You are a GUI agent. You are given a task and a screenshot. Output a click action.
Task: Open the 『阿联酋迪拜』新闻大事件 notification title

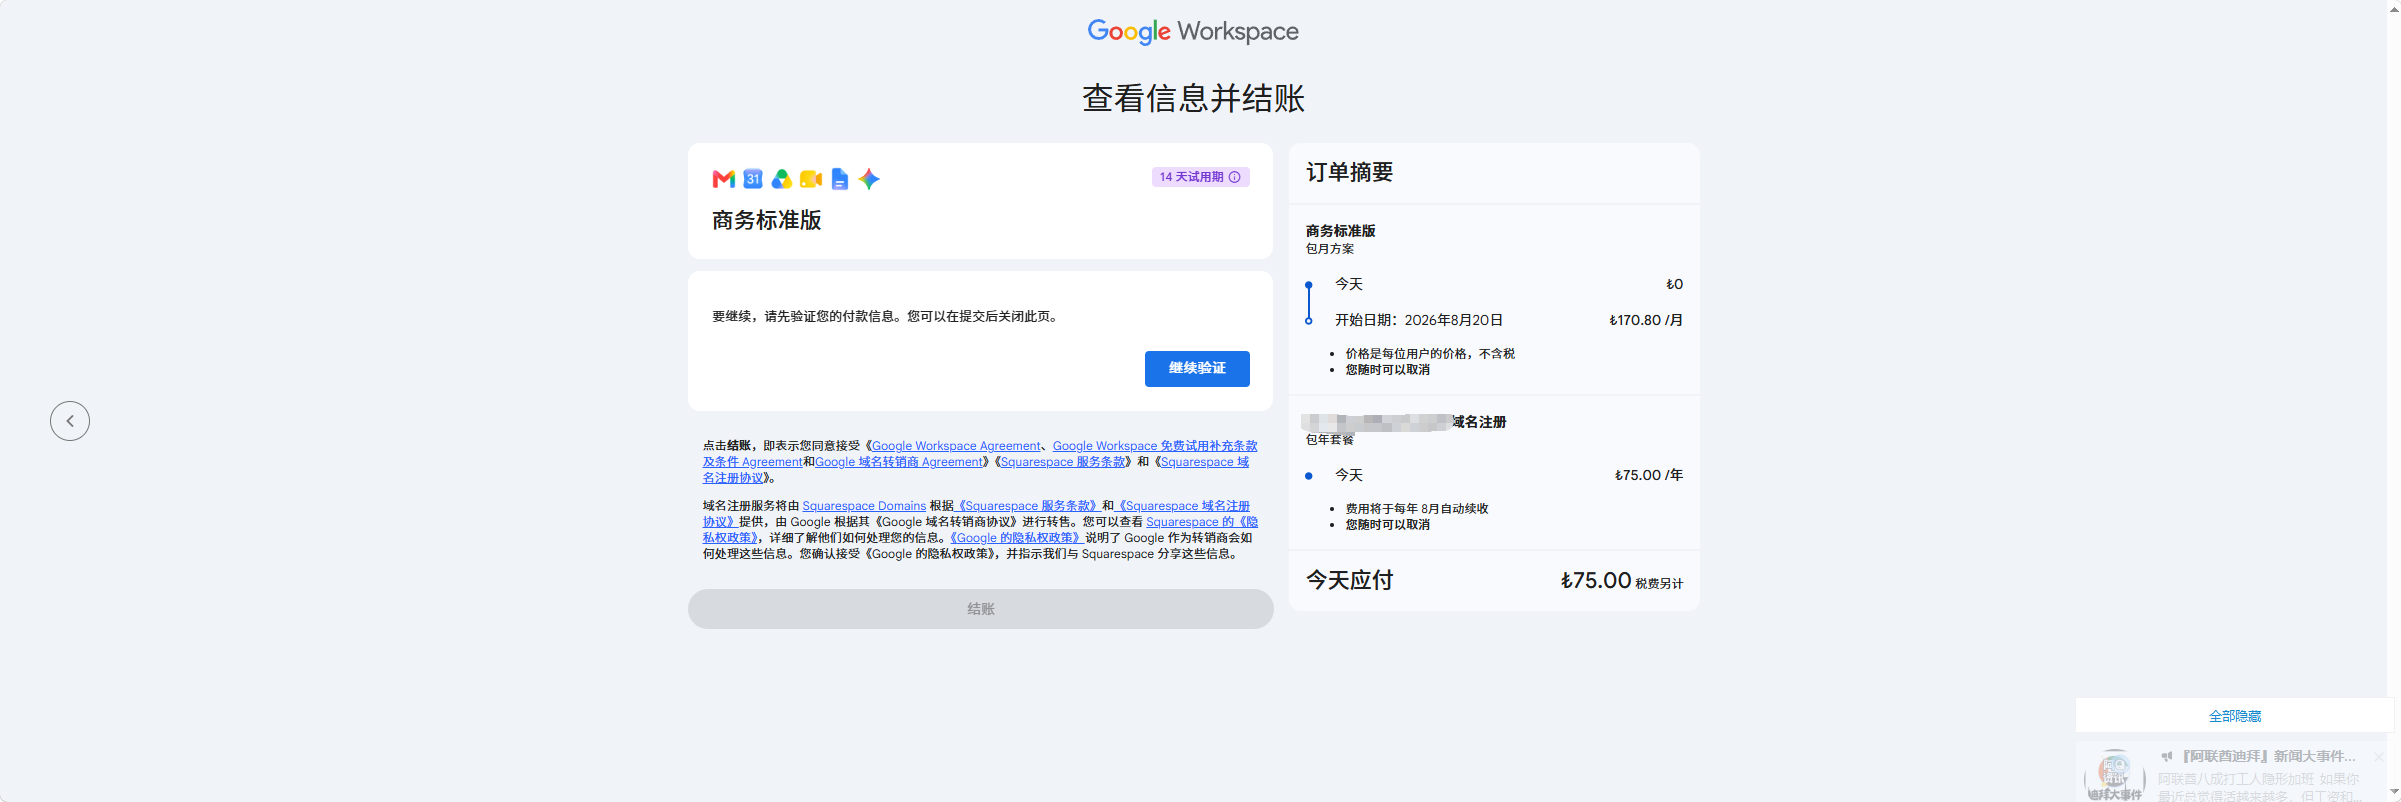[x=2270, y=757]
